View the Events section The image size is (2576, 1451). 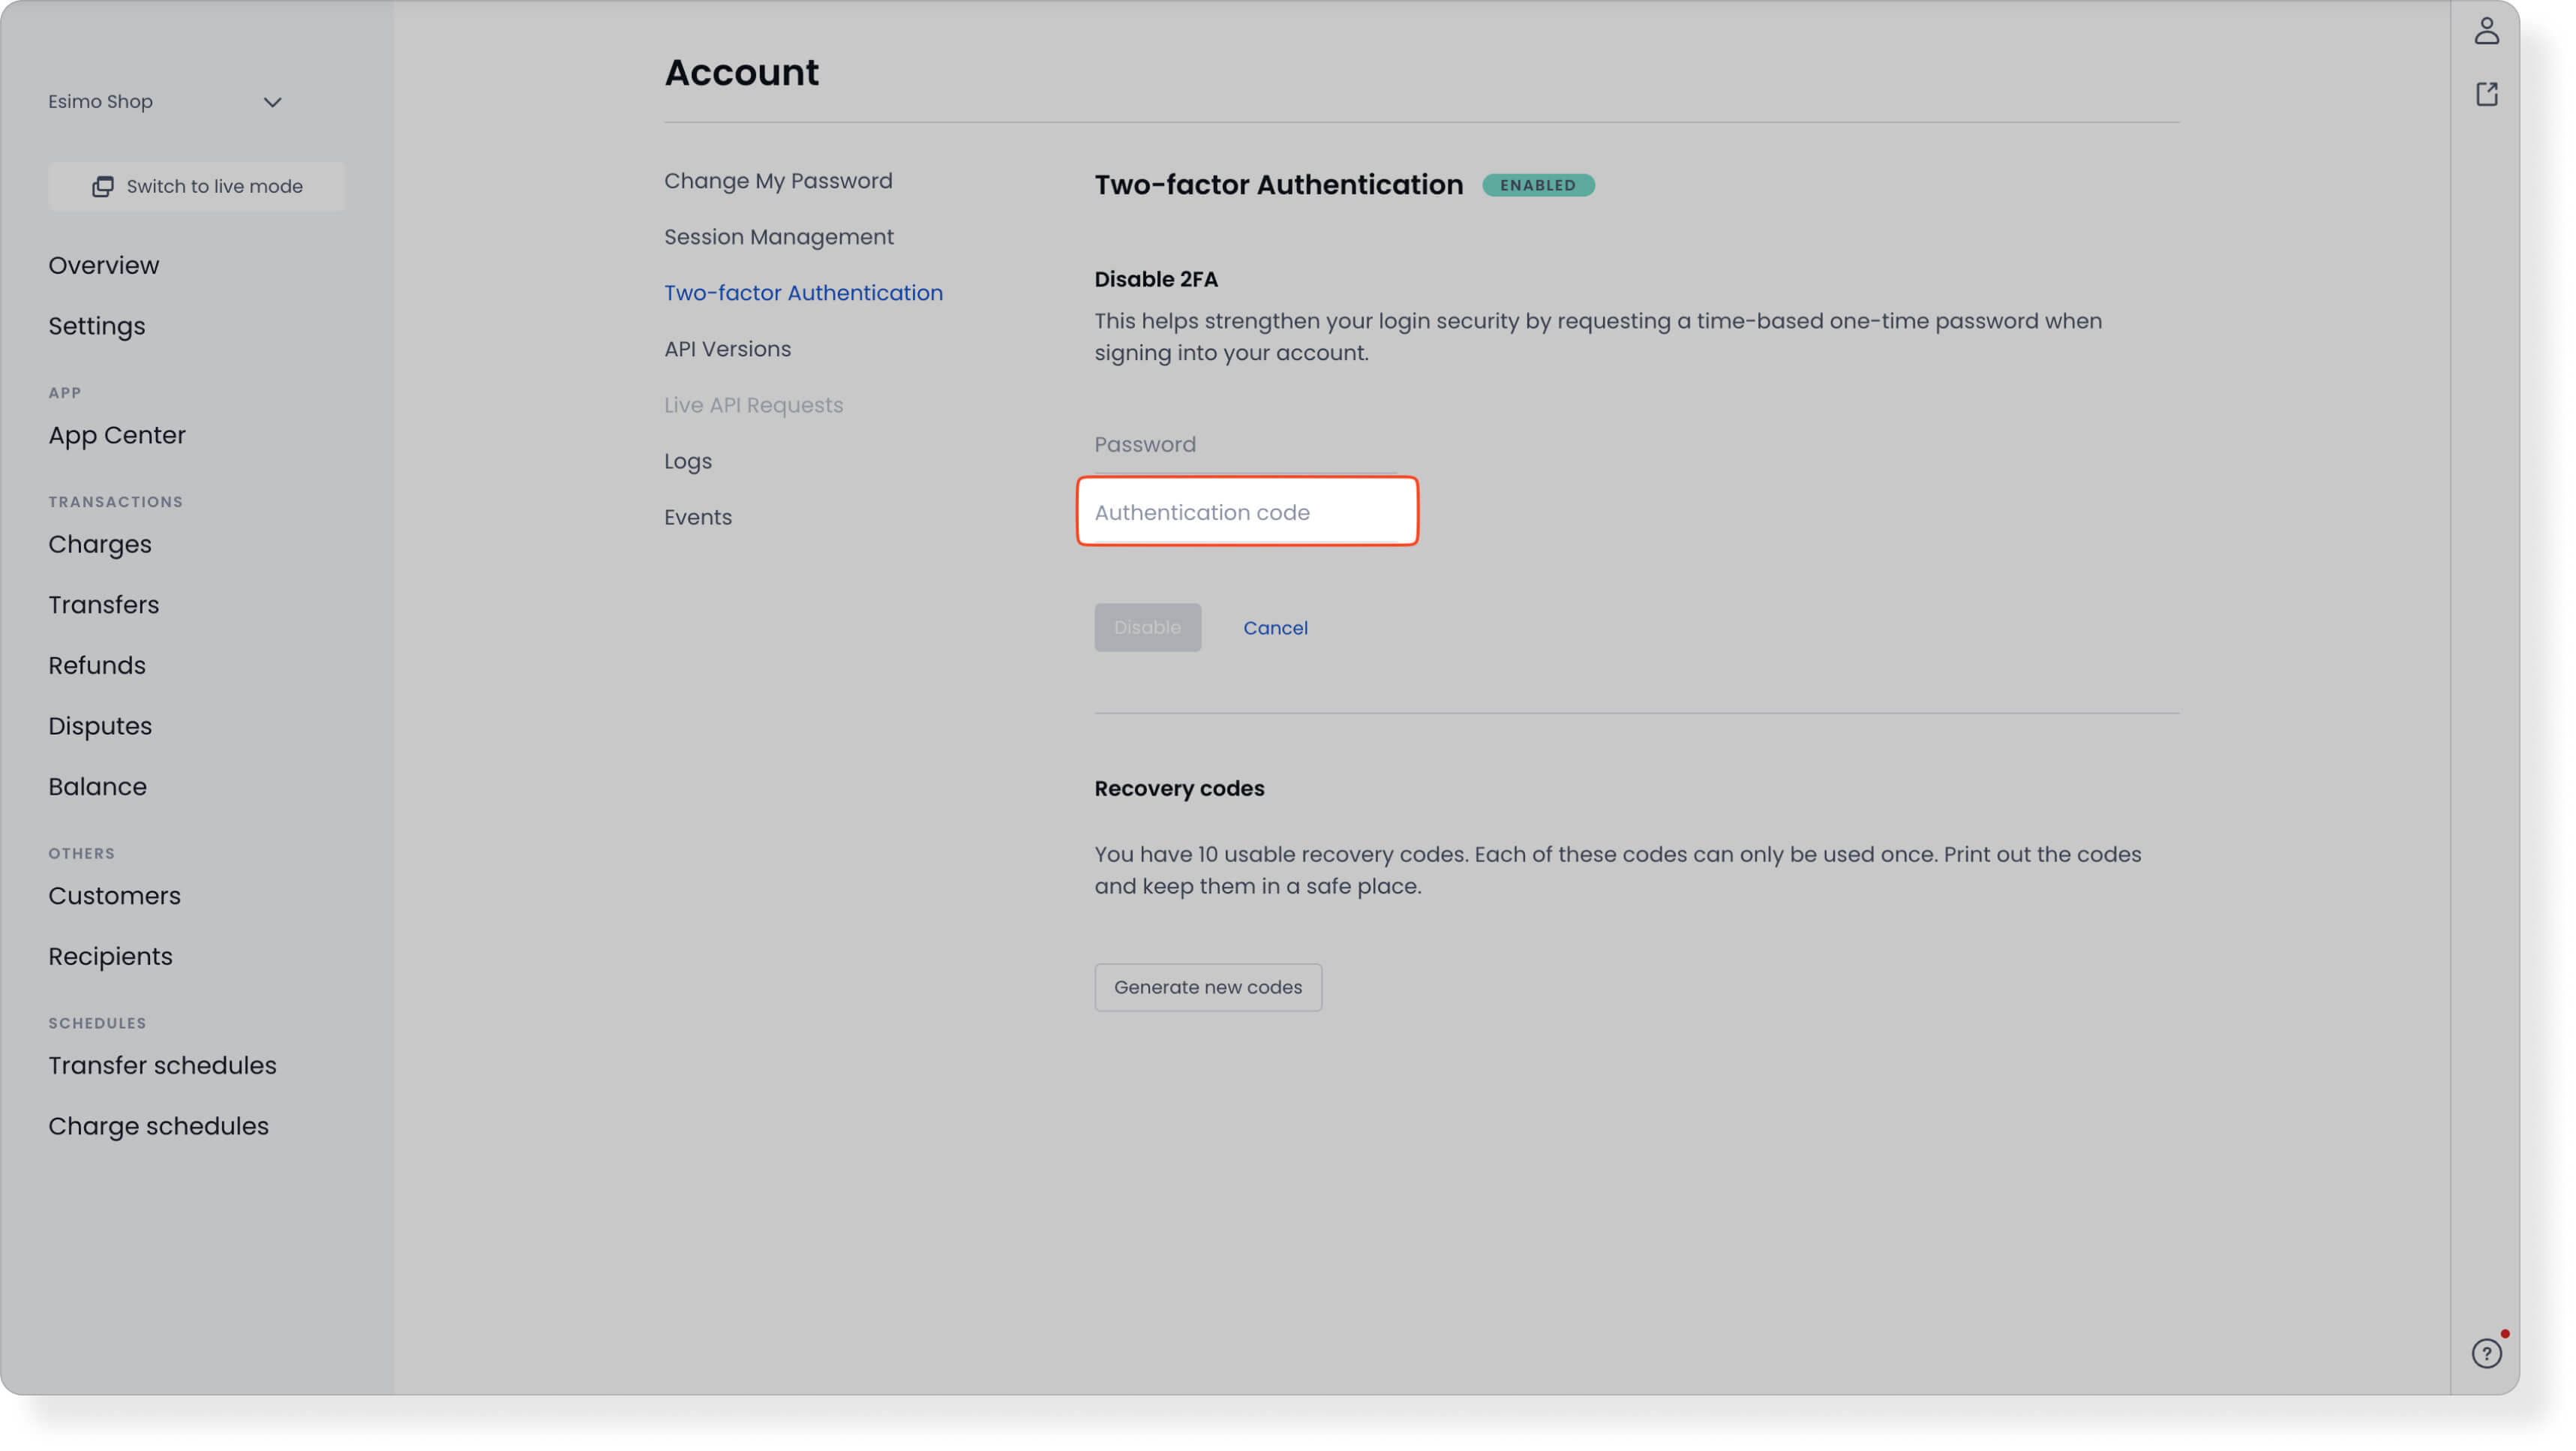697,516
